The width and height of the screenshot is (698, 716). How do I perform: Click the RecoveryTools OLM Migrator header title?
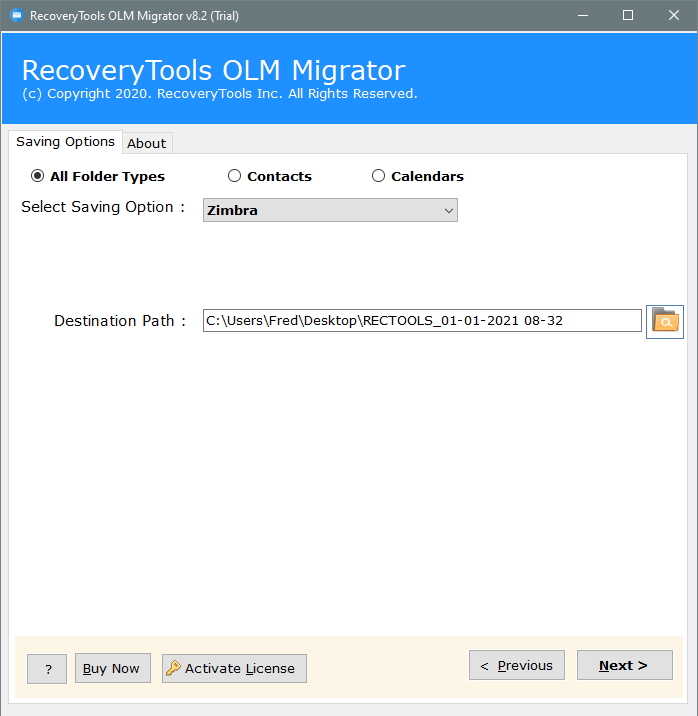coord(213,71)
